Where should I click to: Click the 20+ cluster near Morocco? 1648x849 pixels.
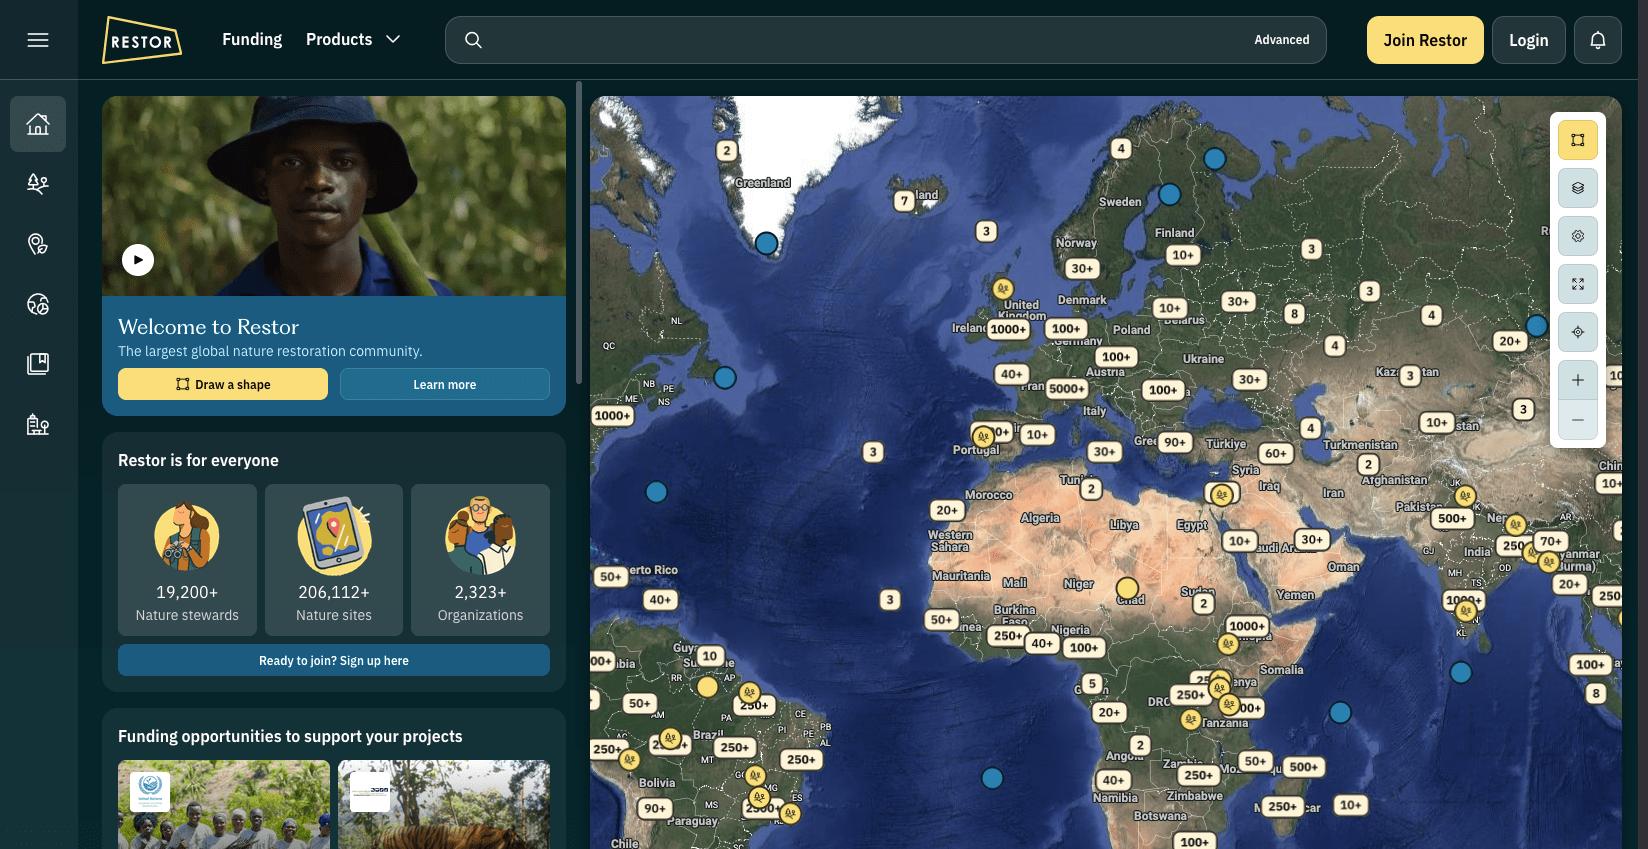pos(947,510)
